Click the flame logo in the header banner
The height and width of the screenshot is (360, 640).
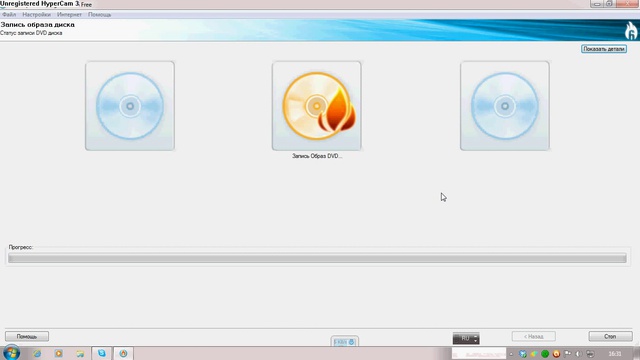[631, 30]
